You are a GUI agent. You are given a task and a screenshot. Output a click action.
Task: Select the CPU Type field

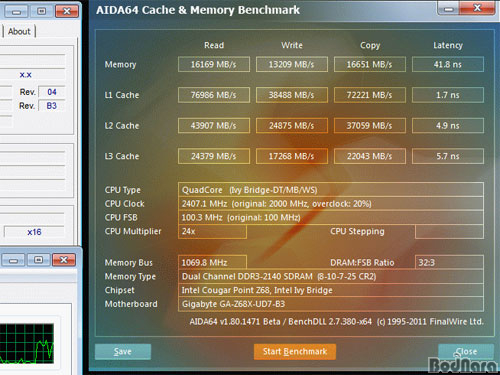coord(331,190)
